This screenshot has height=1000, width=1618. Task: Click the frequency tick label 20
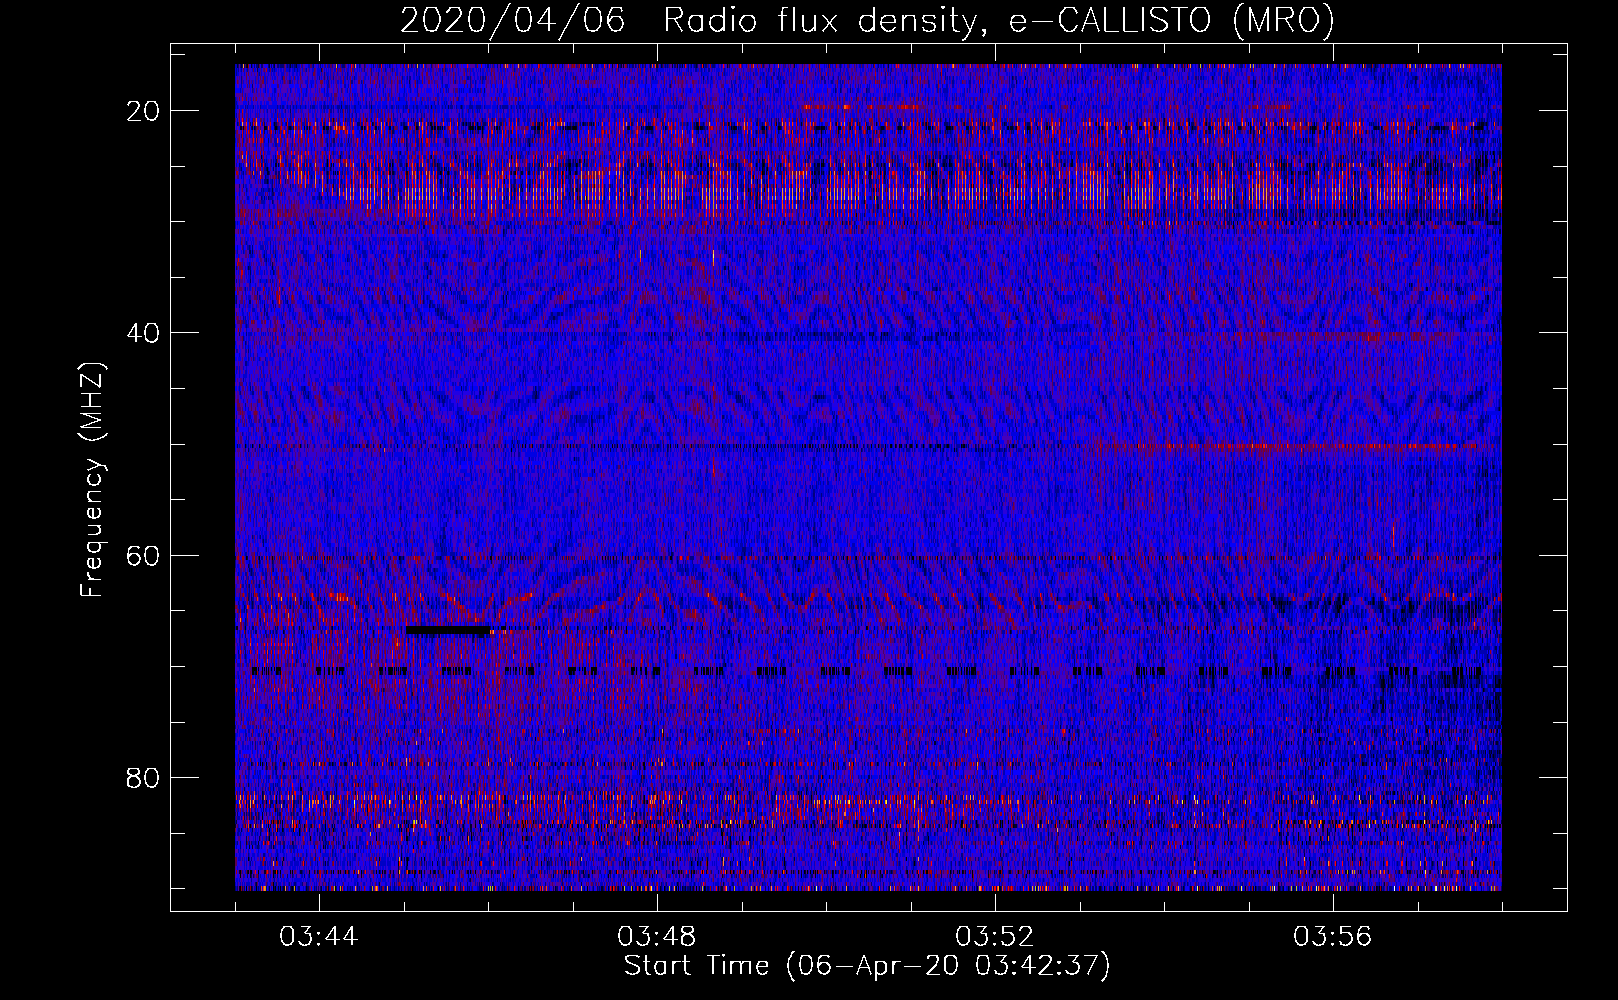click(144, 111)
